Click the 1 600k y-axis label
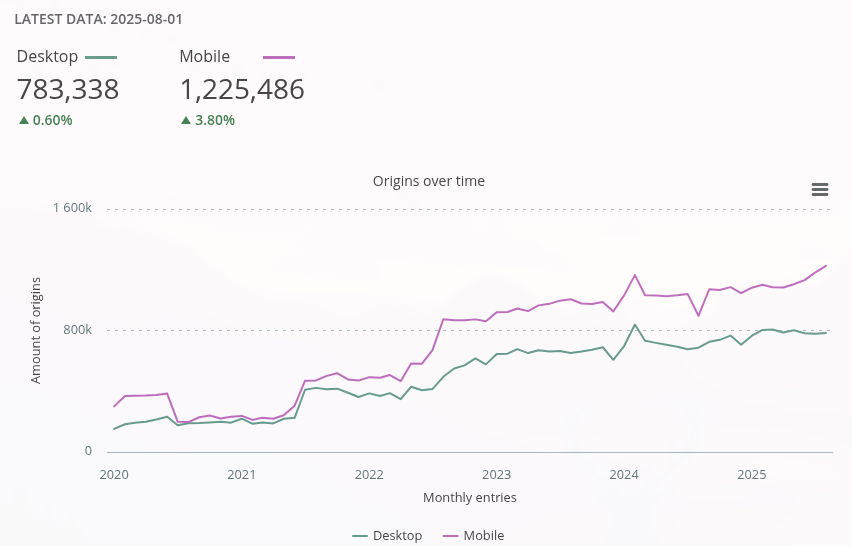This screenshot has width=852, height=546. pyautogui.click(x=73, y=208)
